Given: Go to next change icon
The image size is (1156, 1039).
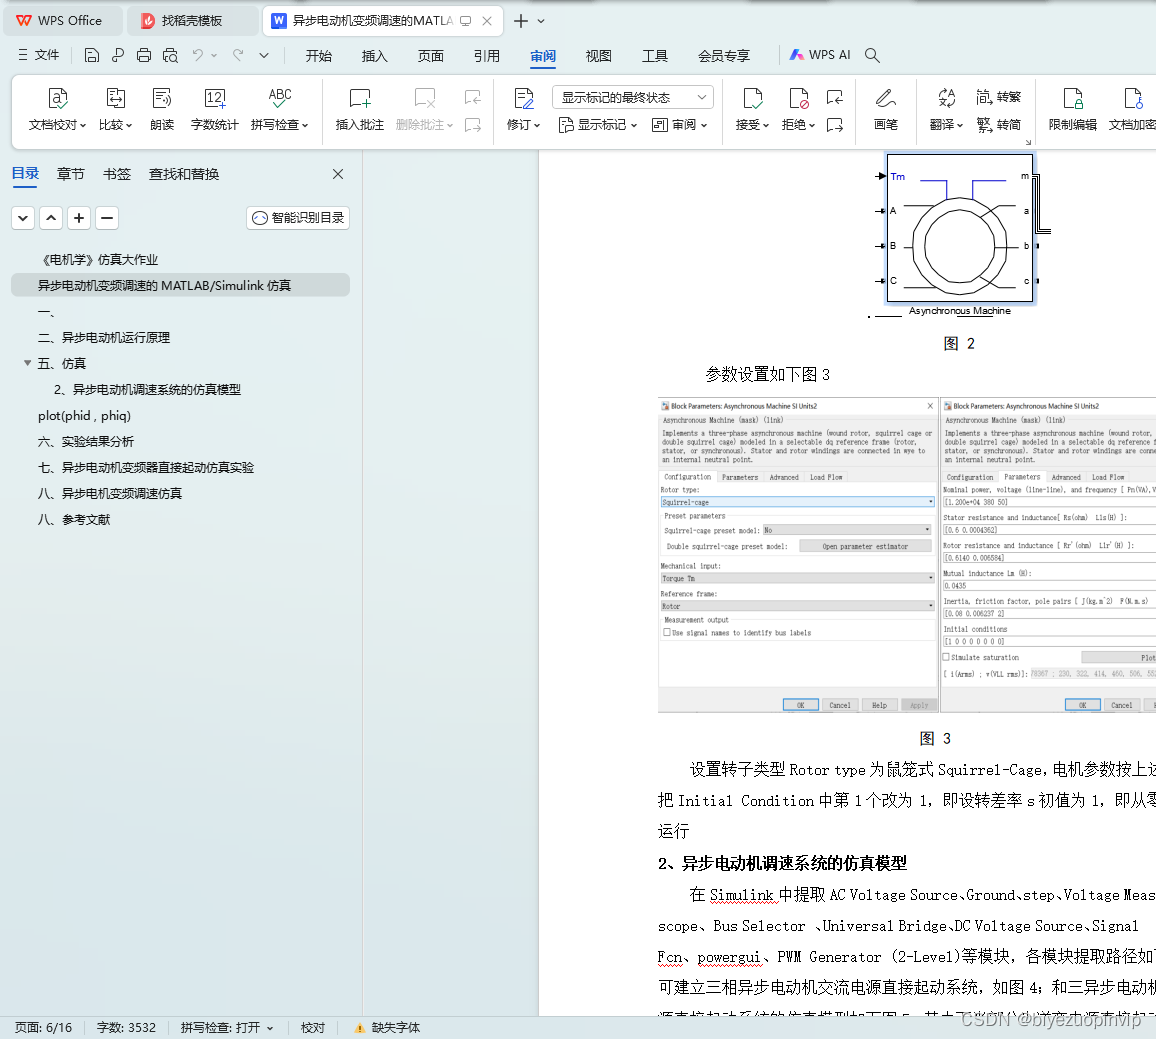Looking at the screenshot, I should point(835,125).
